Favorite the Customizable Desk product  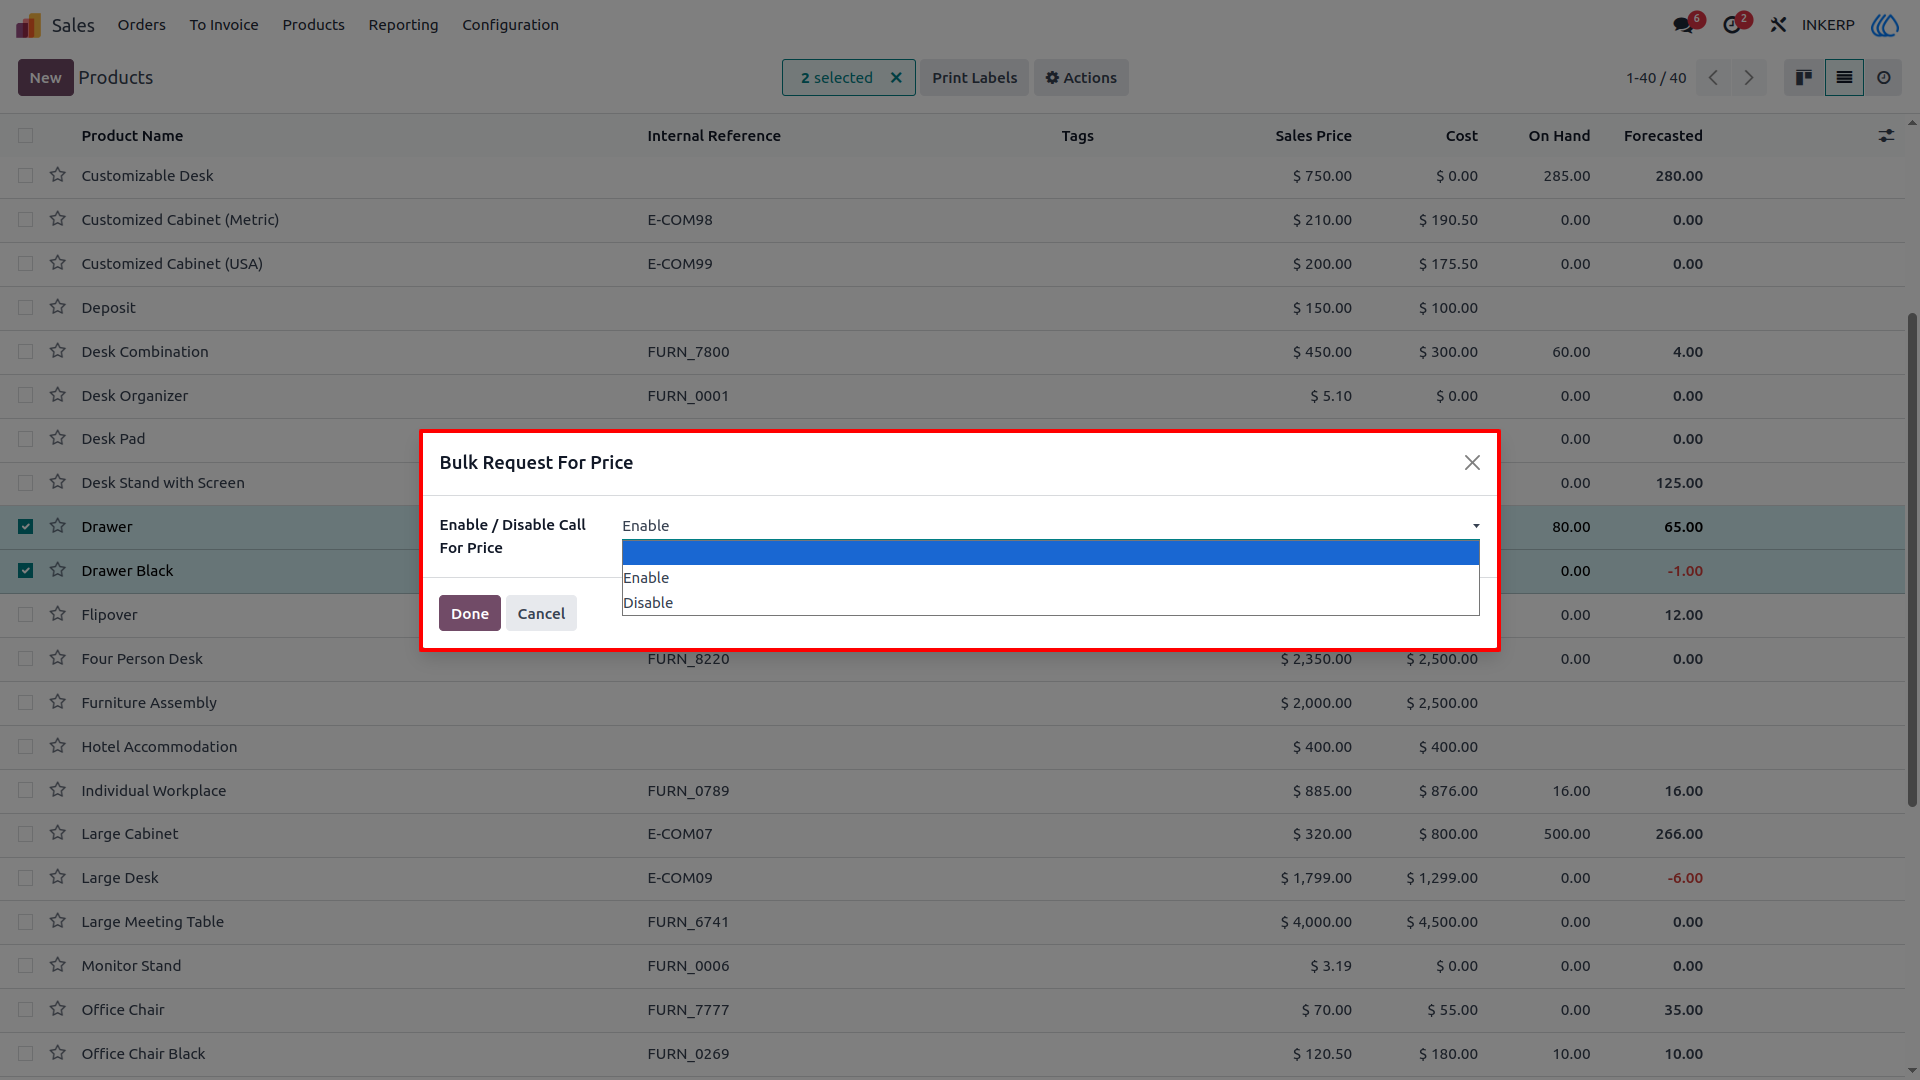point(58,175)
